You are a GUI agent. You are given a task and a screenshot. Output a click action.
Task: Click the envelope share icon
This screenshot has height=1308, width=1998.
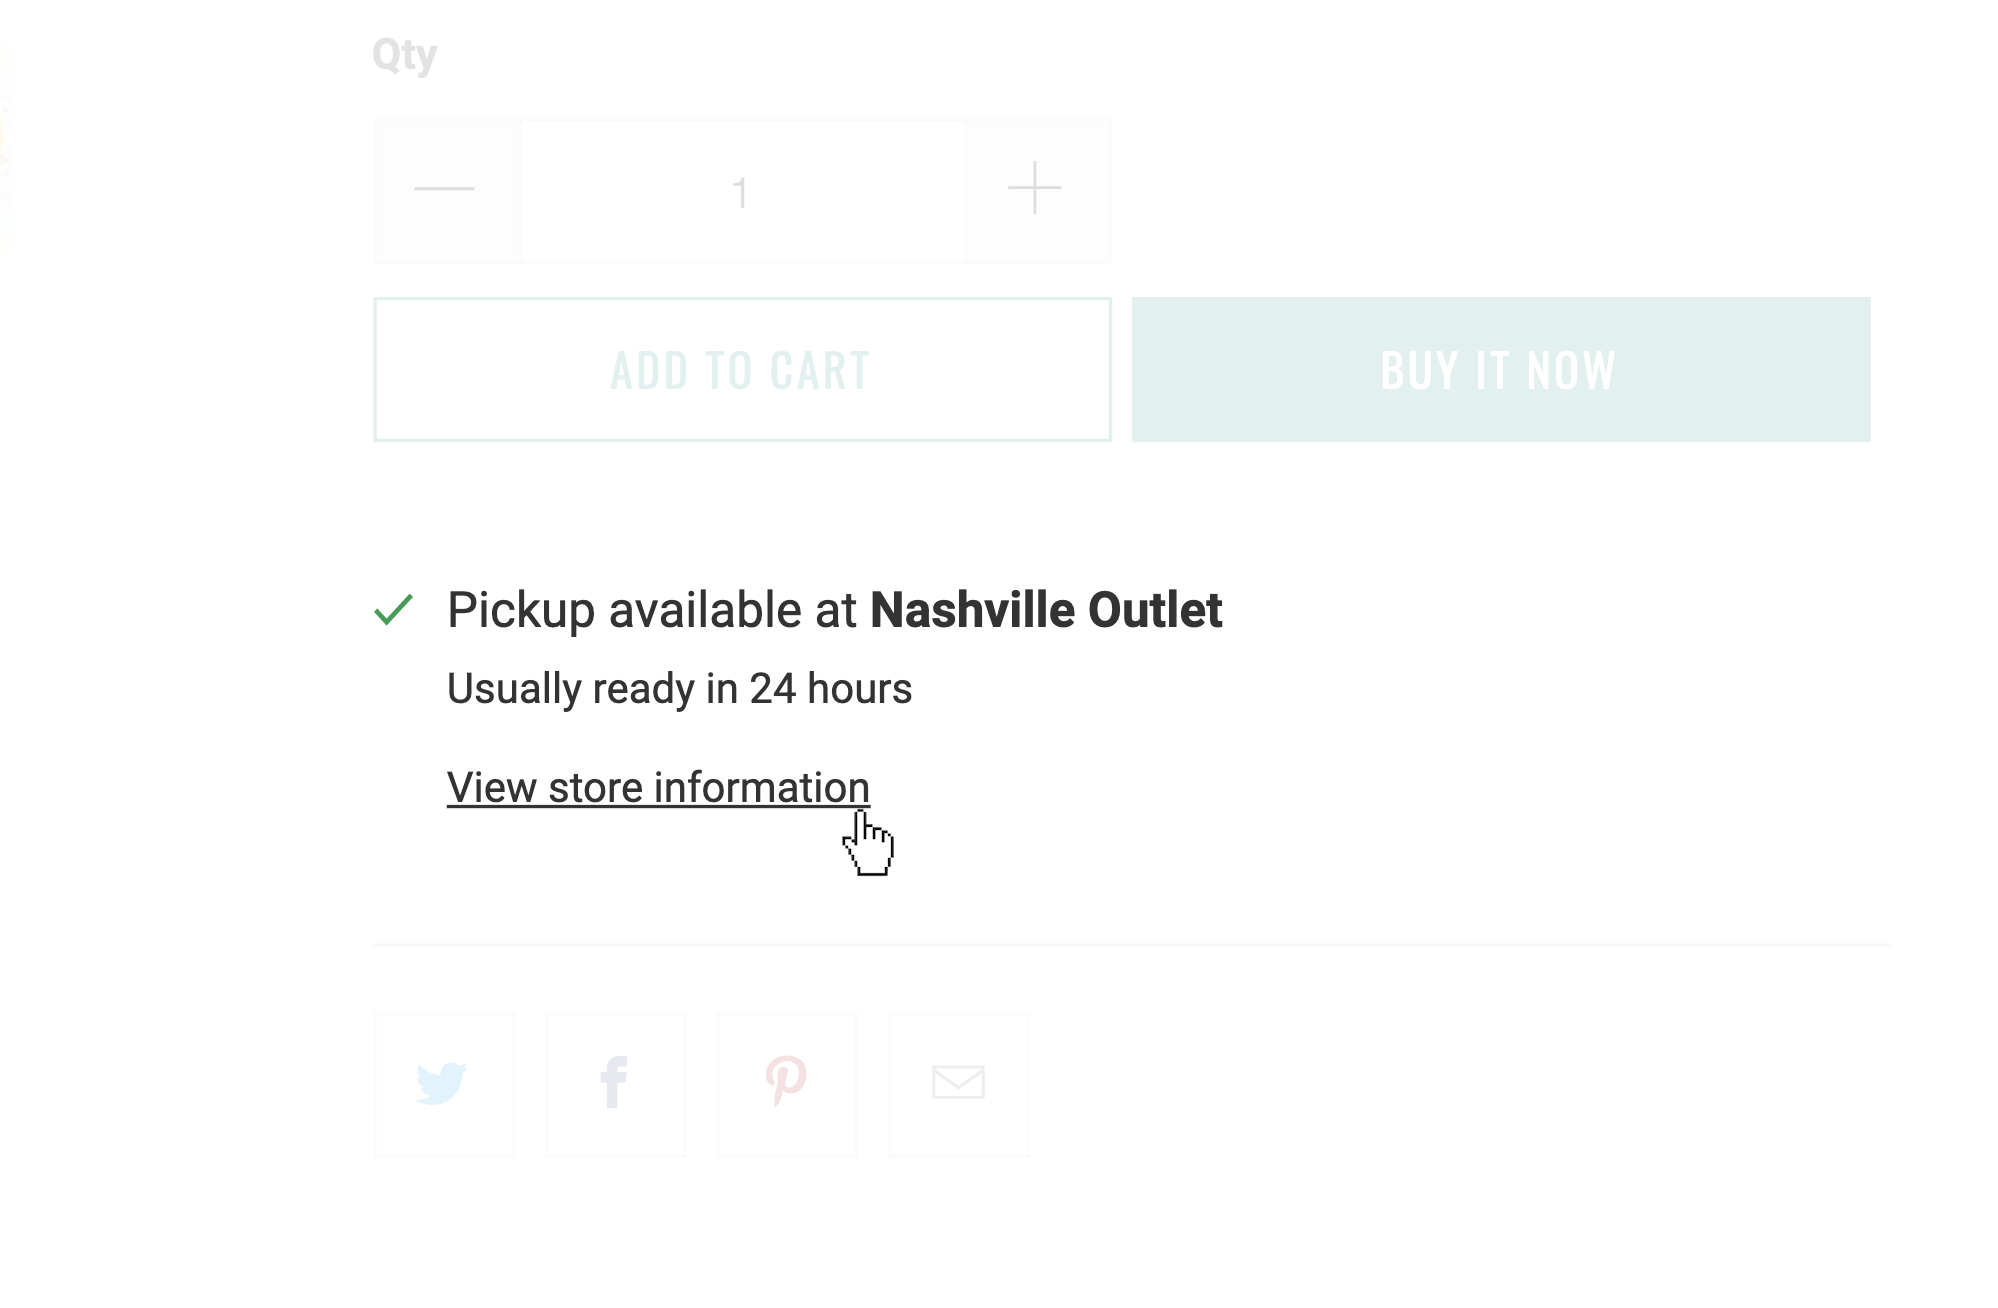point(959,1082)
